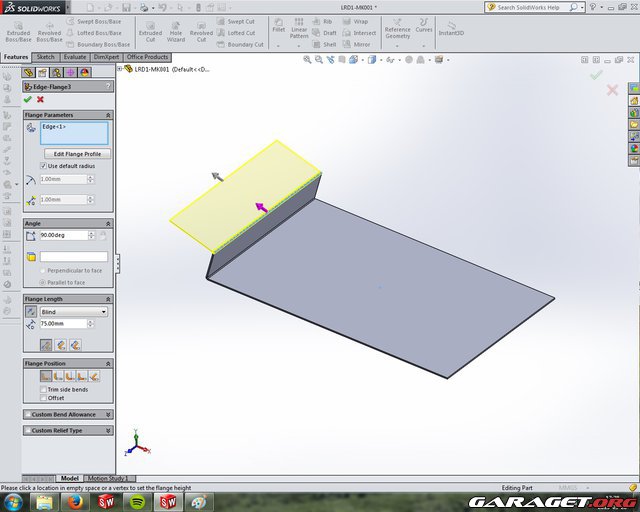Open the Reference Geometry tool
Image resolution: width=640 pixels, height=512 pixels.
pos(397,30)
